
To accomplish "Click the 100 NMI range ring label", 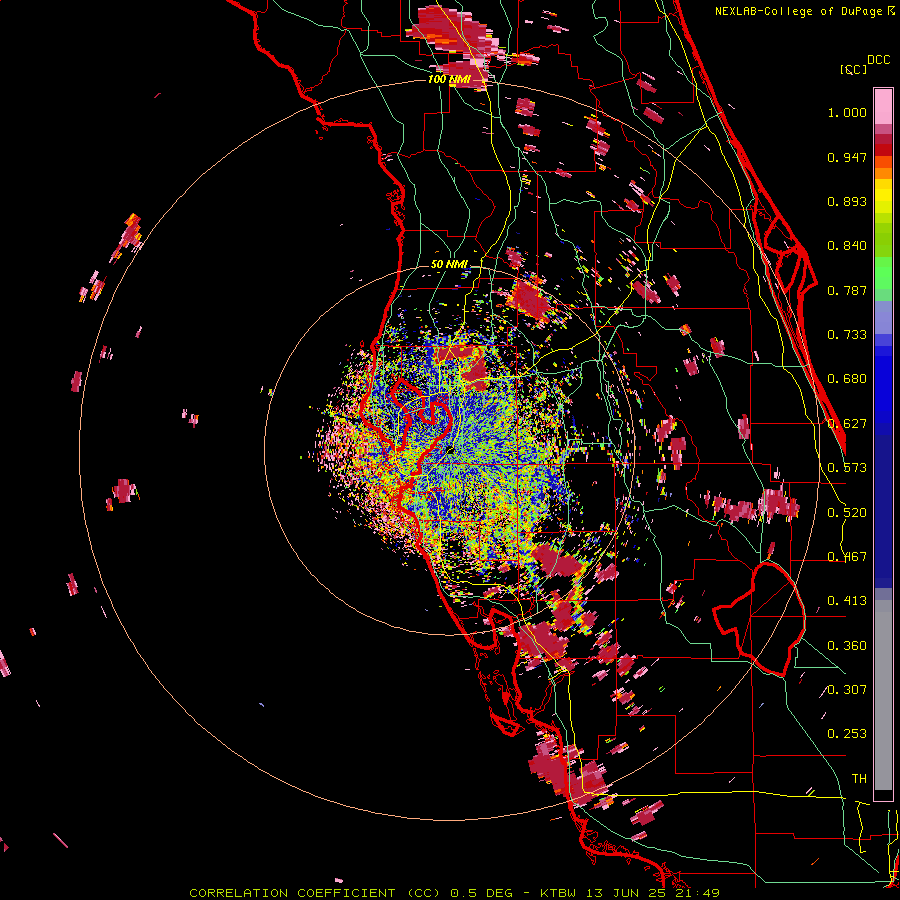I will coord(449,79).
